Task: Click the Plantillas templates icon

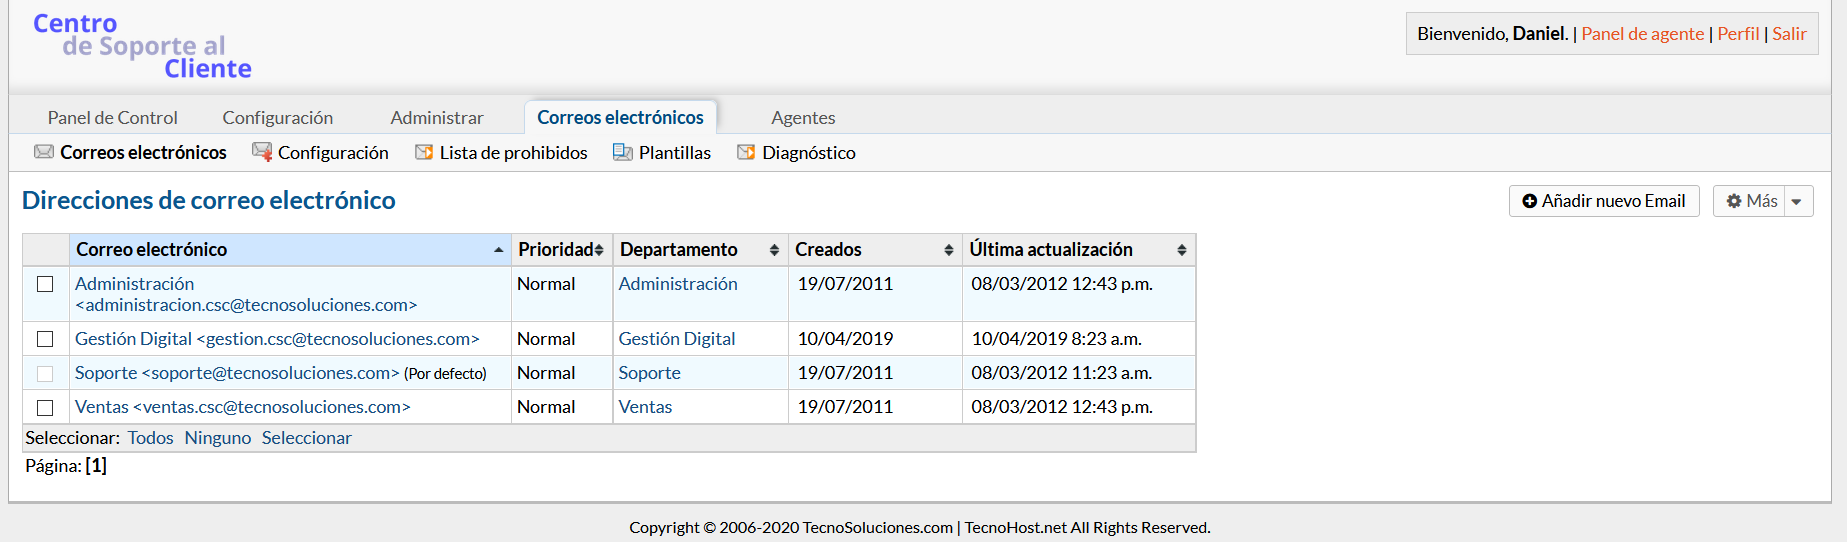Action: [623, 152]
